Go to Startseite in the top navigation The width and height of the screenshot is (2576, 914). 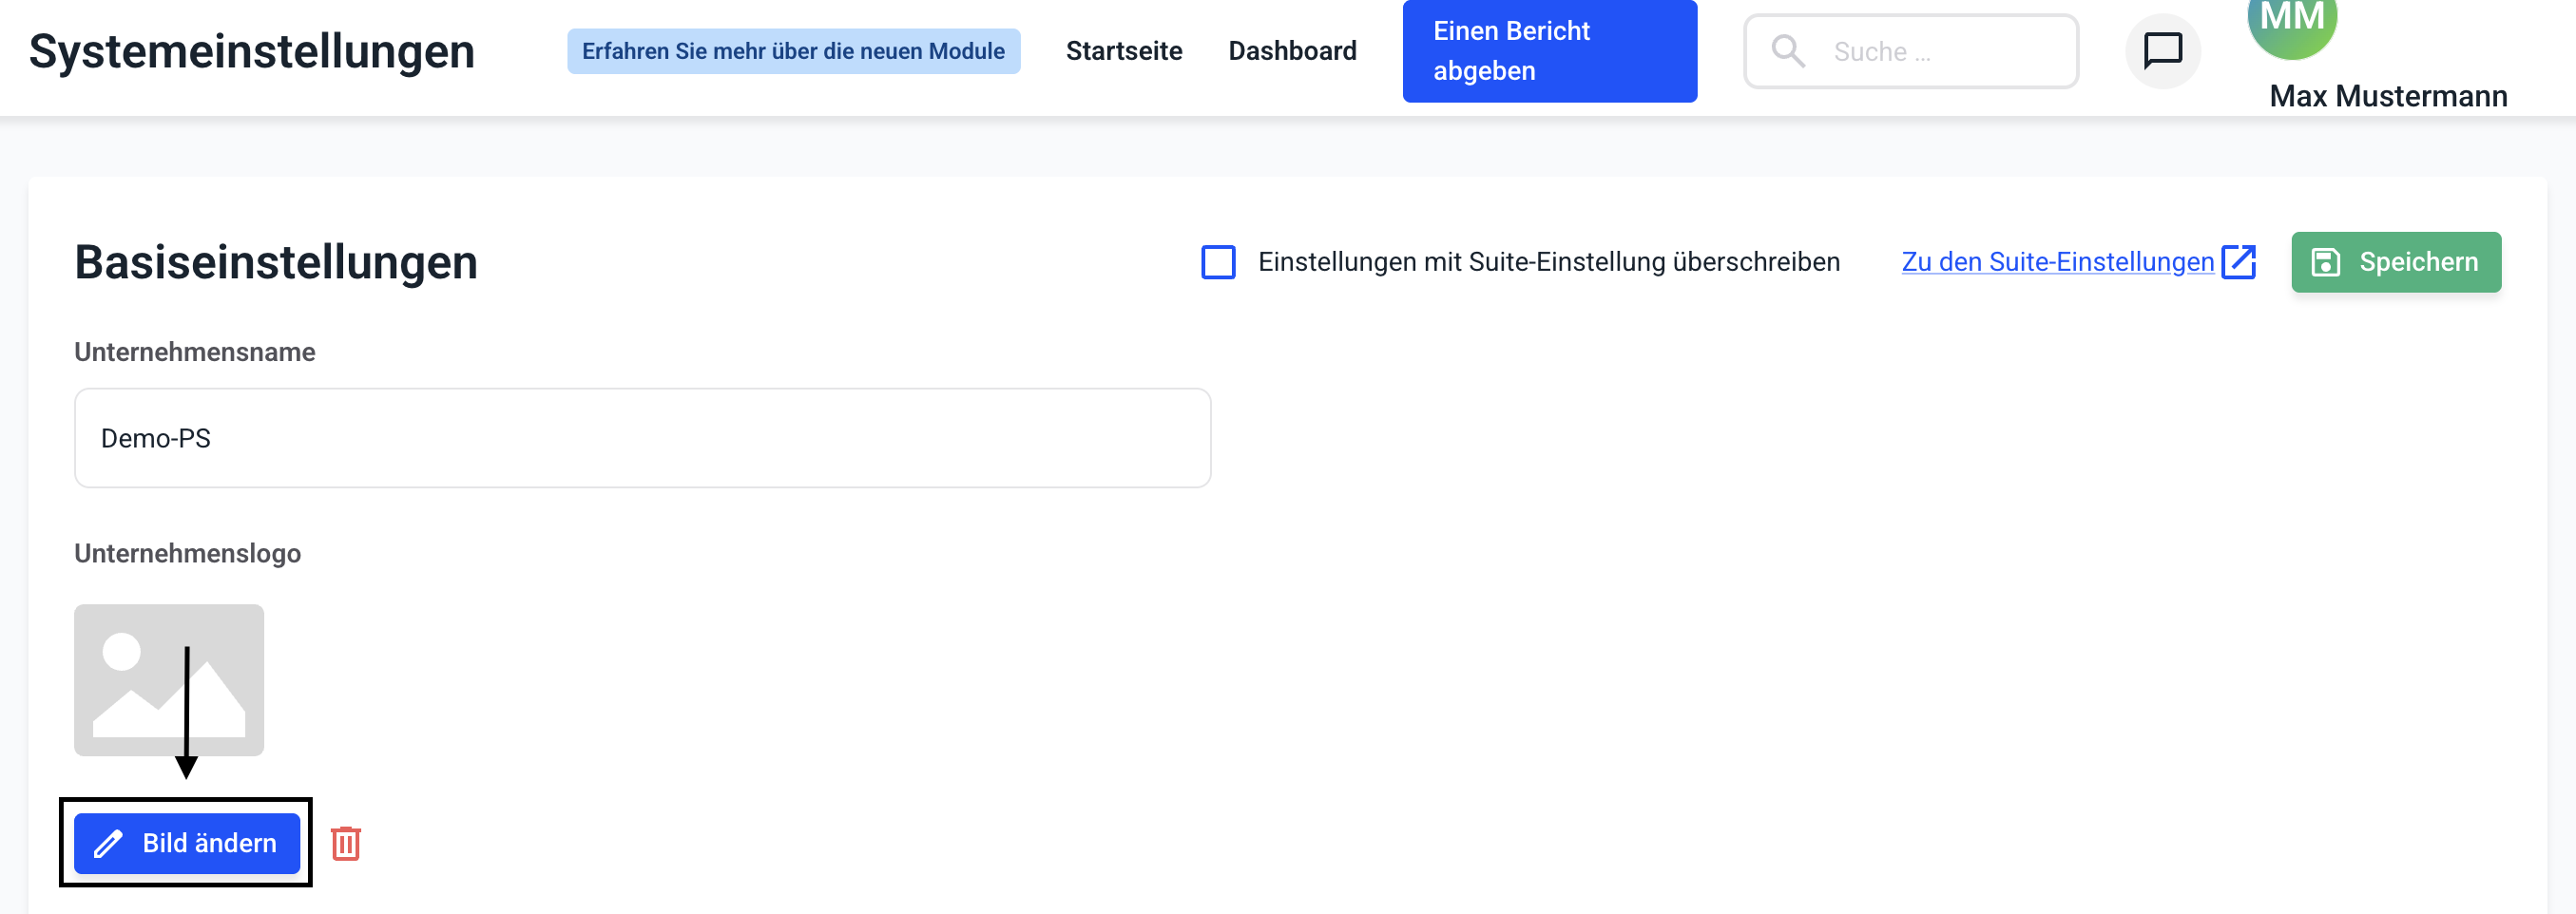coord(1123,51)
